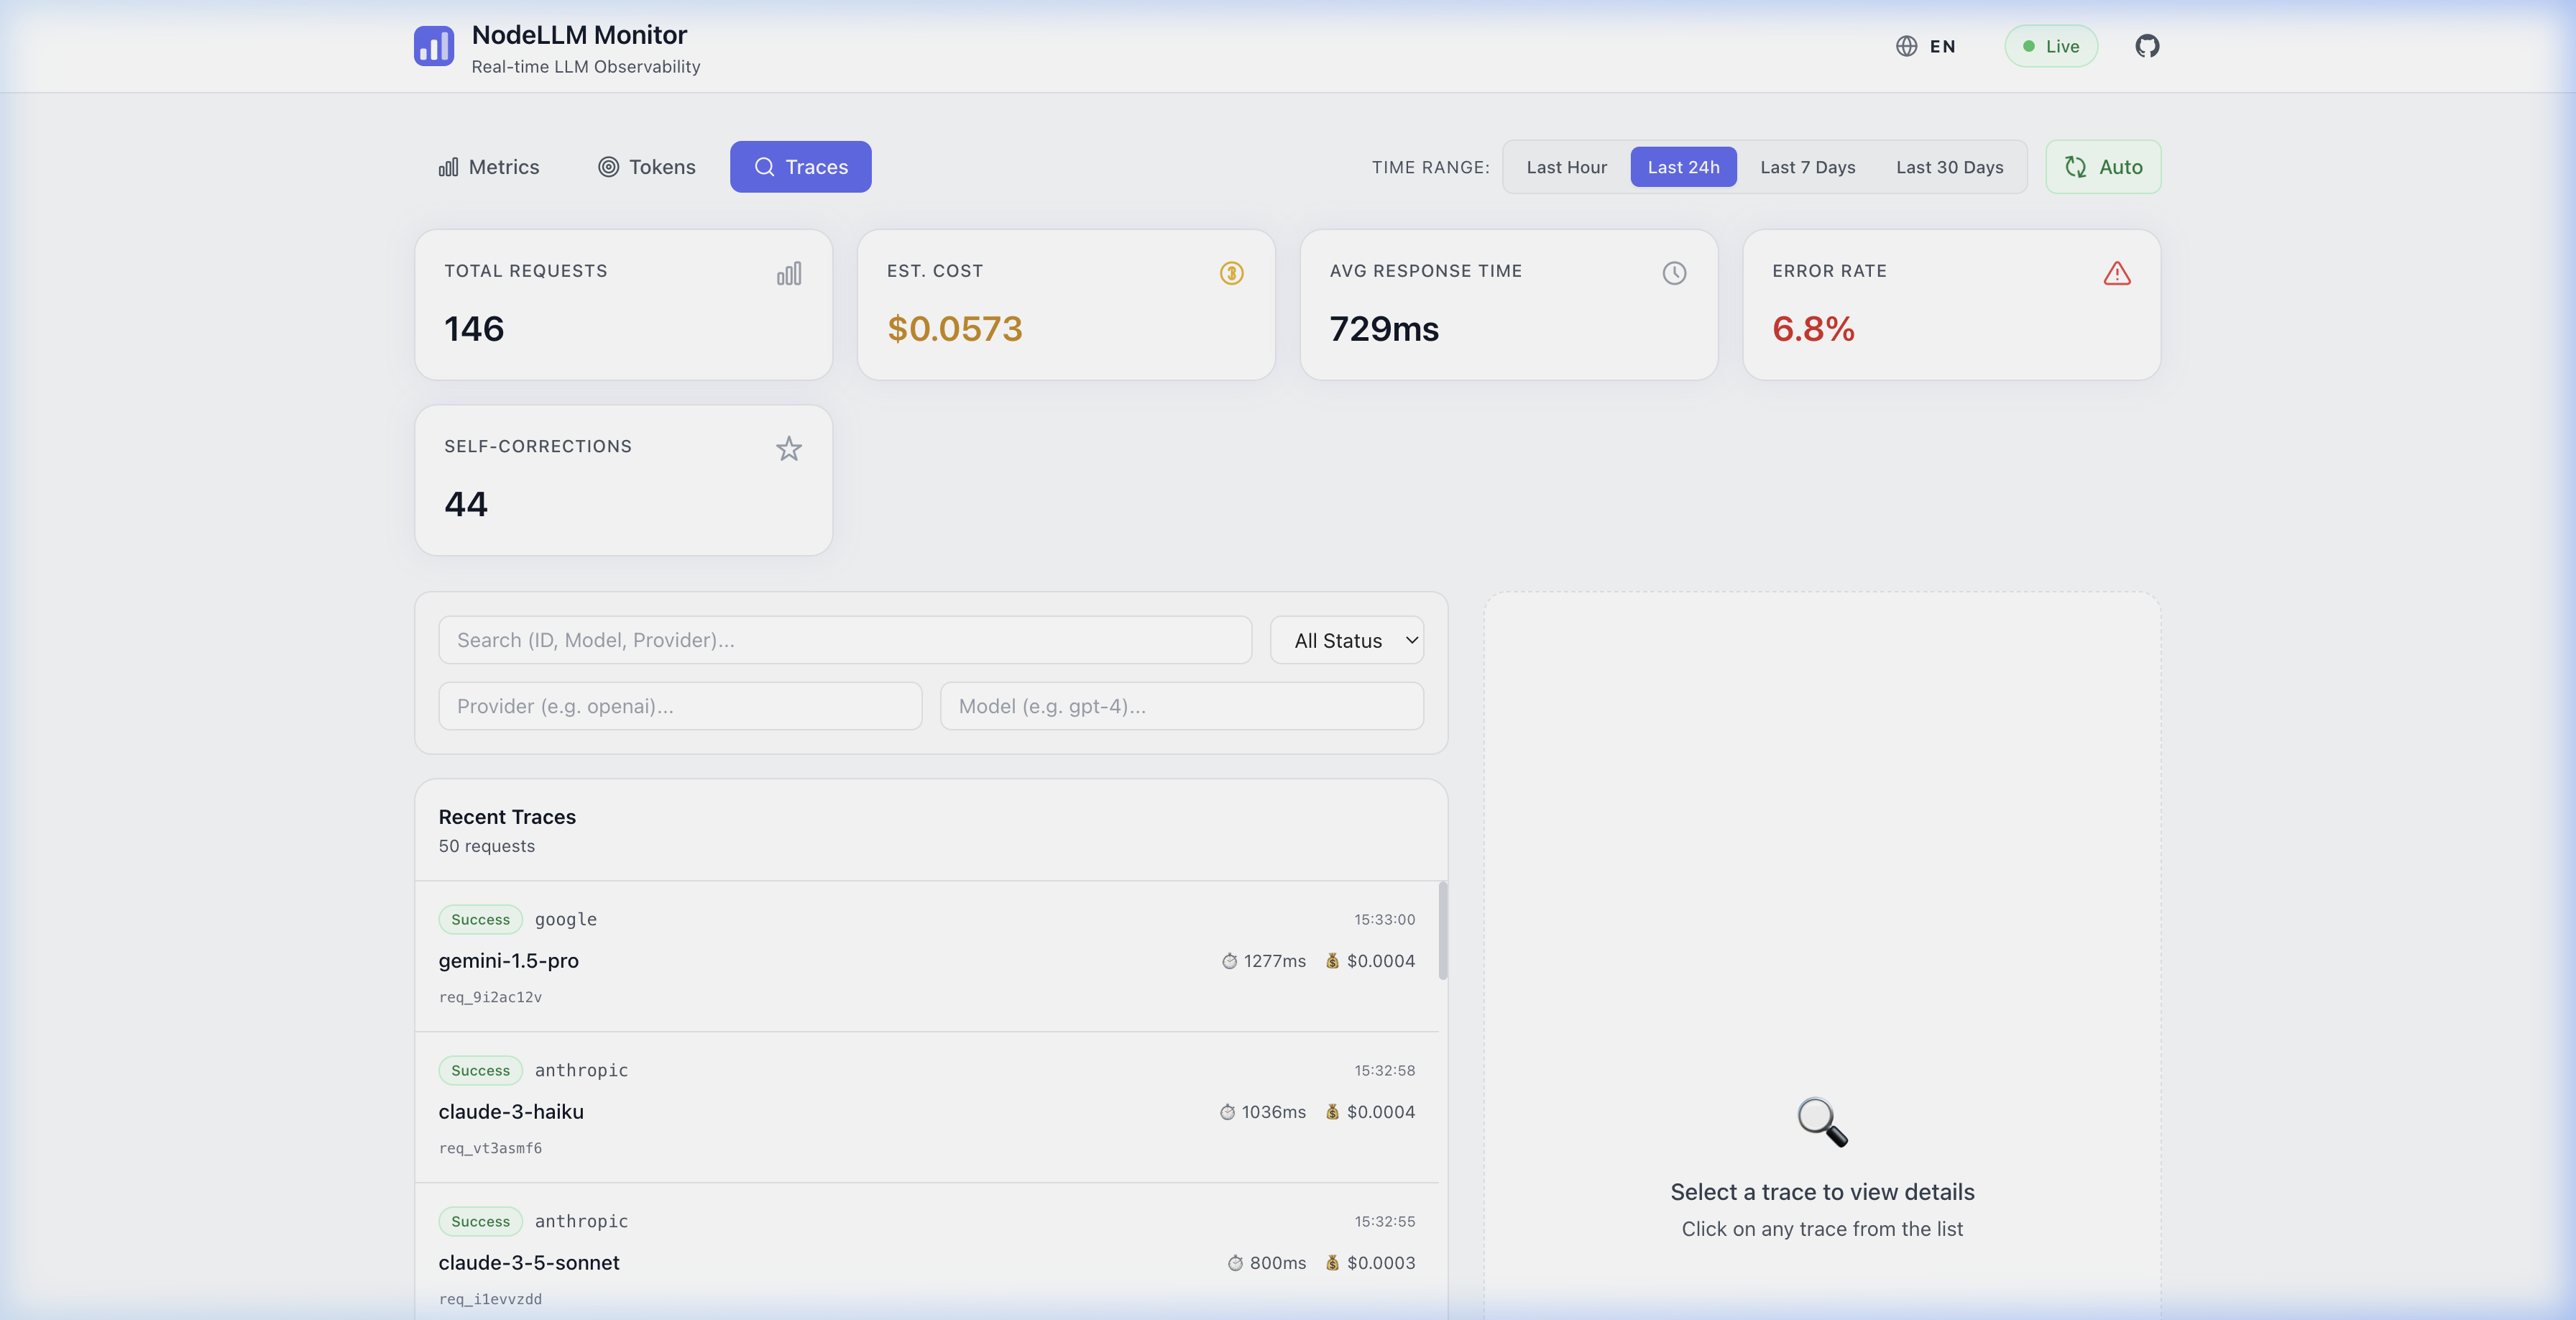
Task: Open the GitHub repository icon
Action: coord(2146,46)
